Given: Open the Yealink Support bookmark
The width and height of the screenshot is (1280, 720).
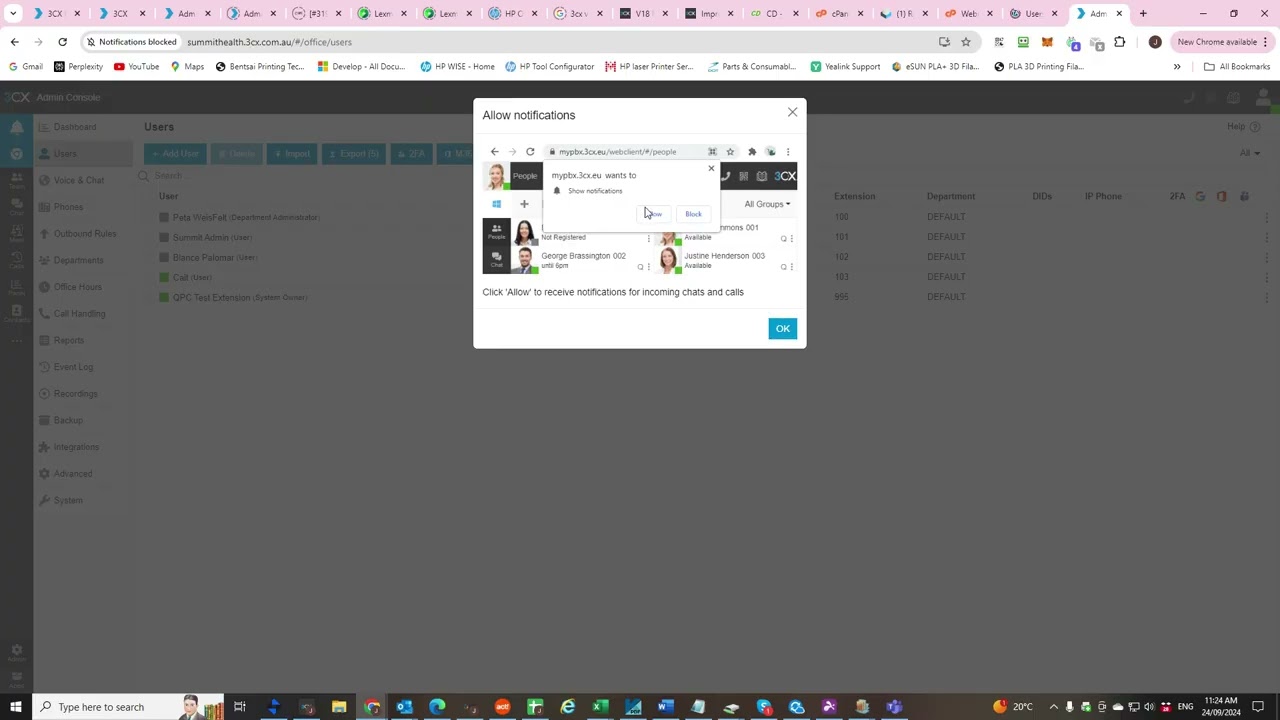Looking at the screenshot, I should coord(845,67).
